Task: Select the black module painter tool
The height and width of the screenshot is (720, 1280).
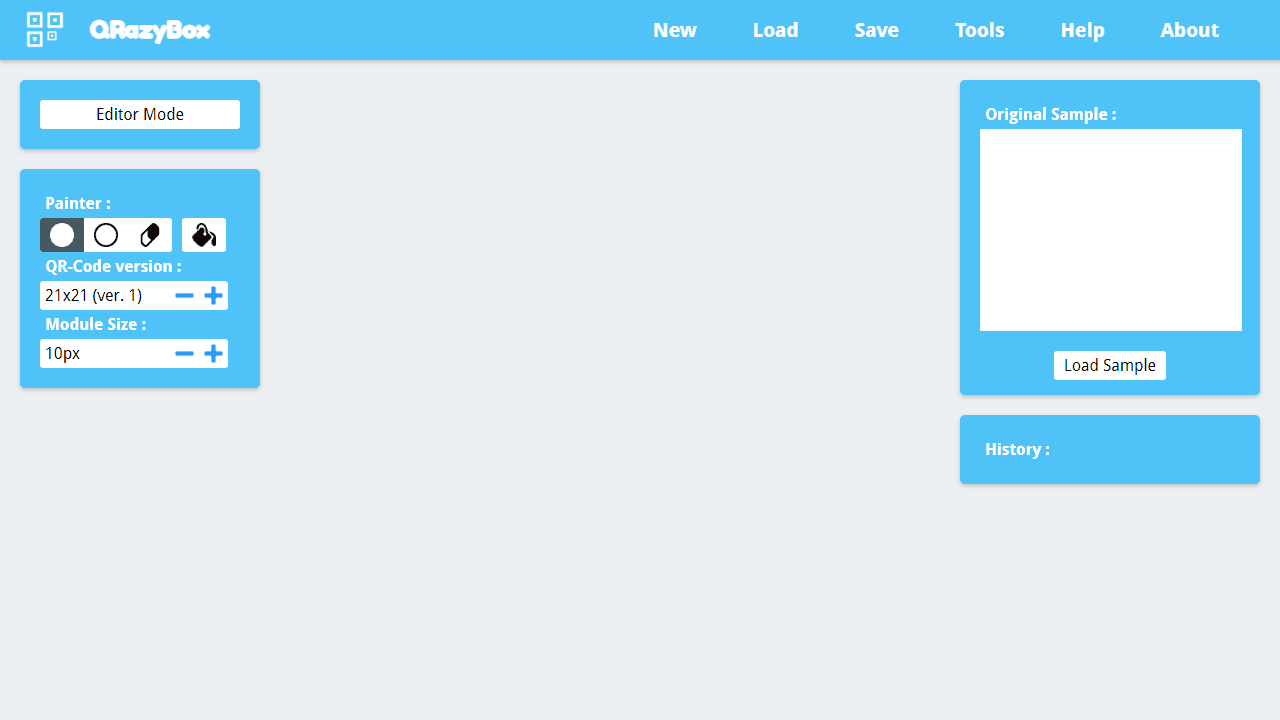Action: 62,235
